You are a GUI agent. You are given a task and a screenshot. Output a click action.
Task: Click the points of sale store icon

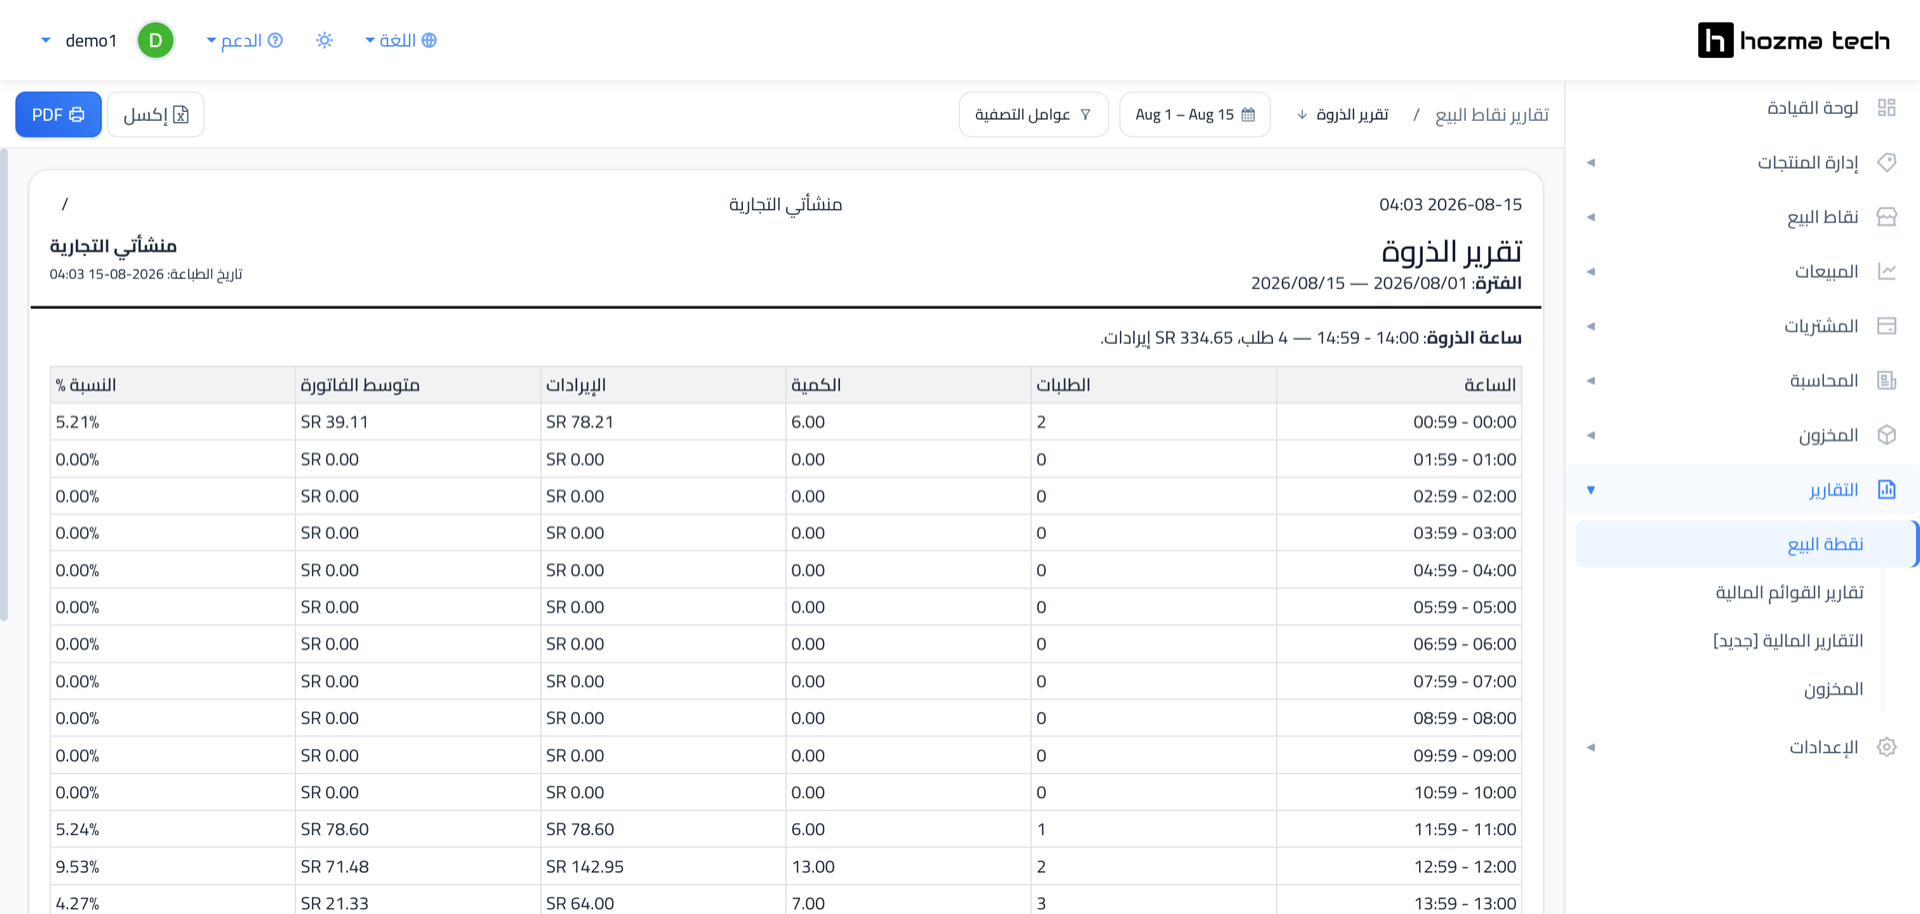click(x=1886, y=217)
